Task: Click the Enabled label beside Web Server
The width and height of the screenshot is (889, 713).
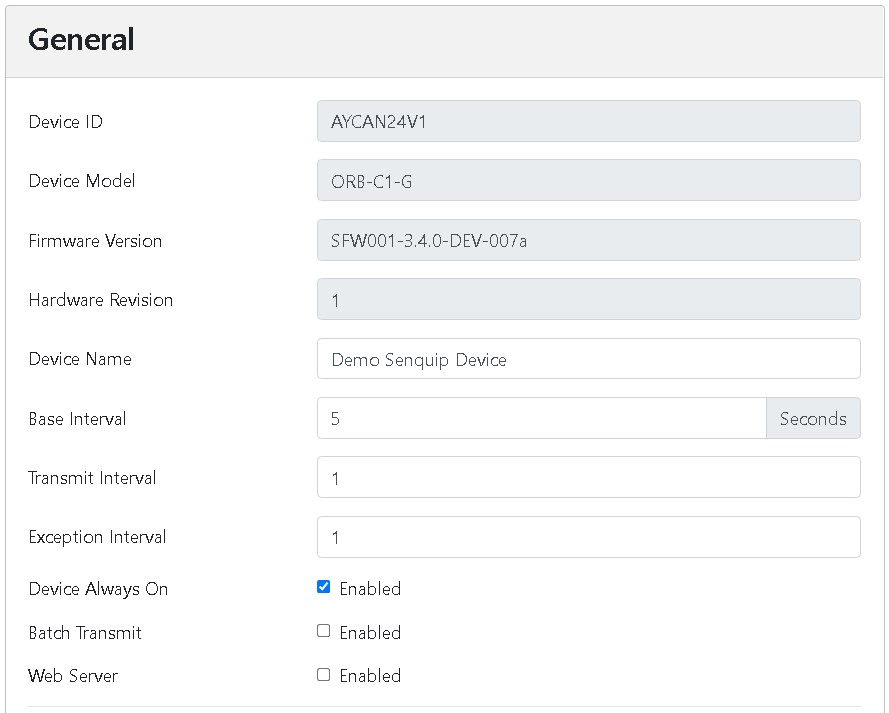Action: click(370, 676)
